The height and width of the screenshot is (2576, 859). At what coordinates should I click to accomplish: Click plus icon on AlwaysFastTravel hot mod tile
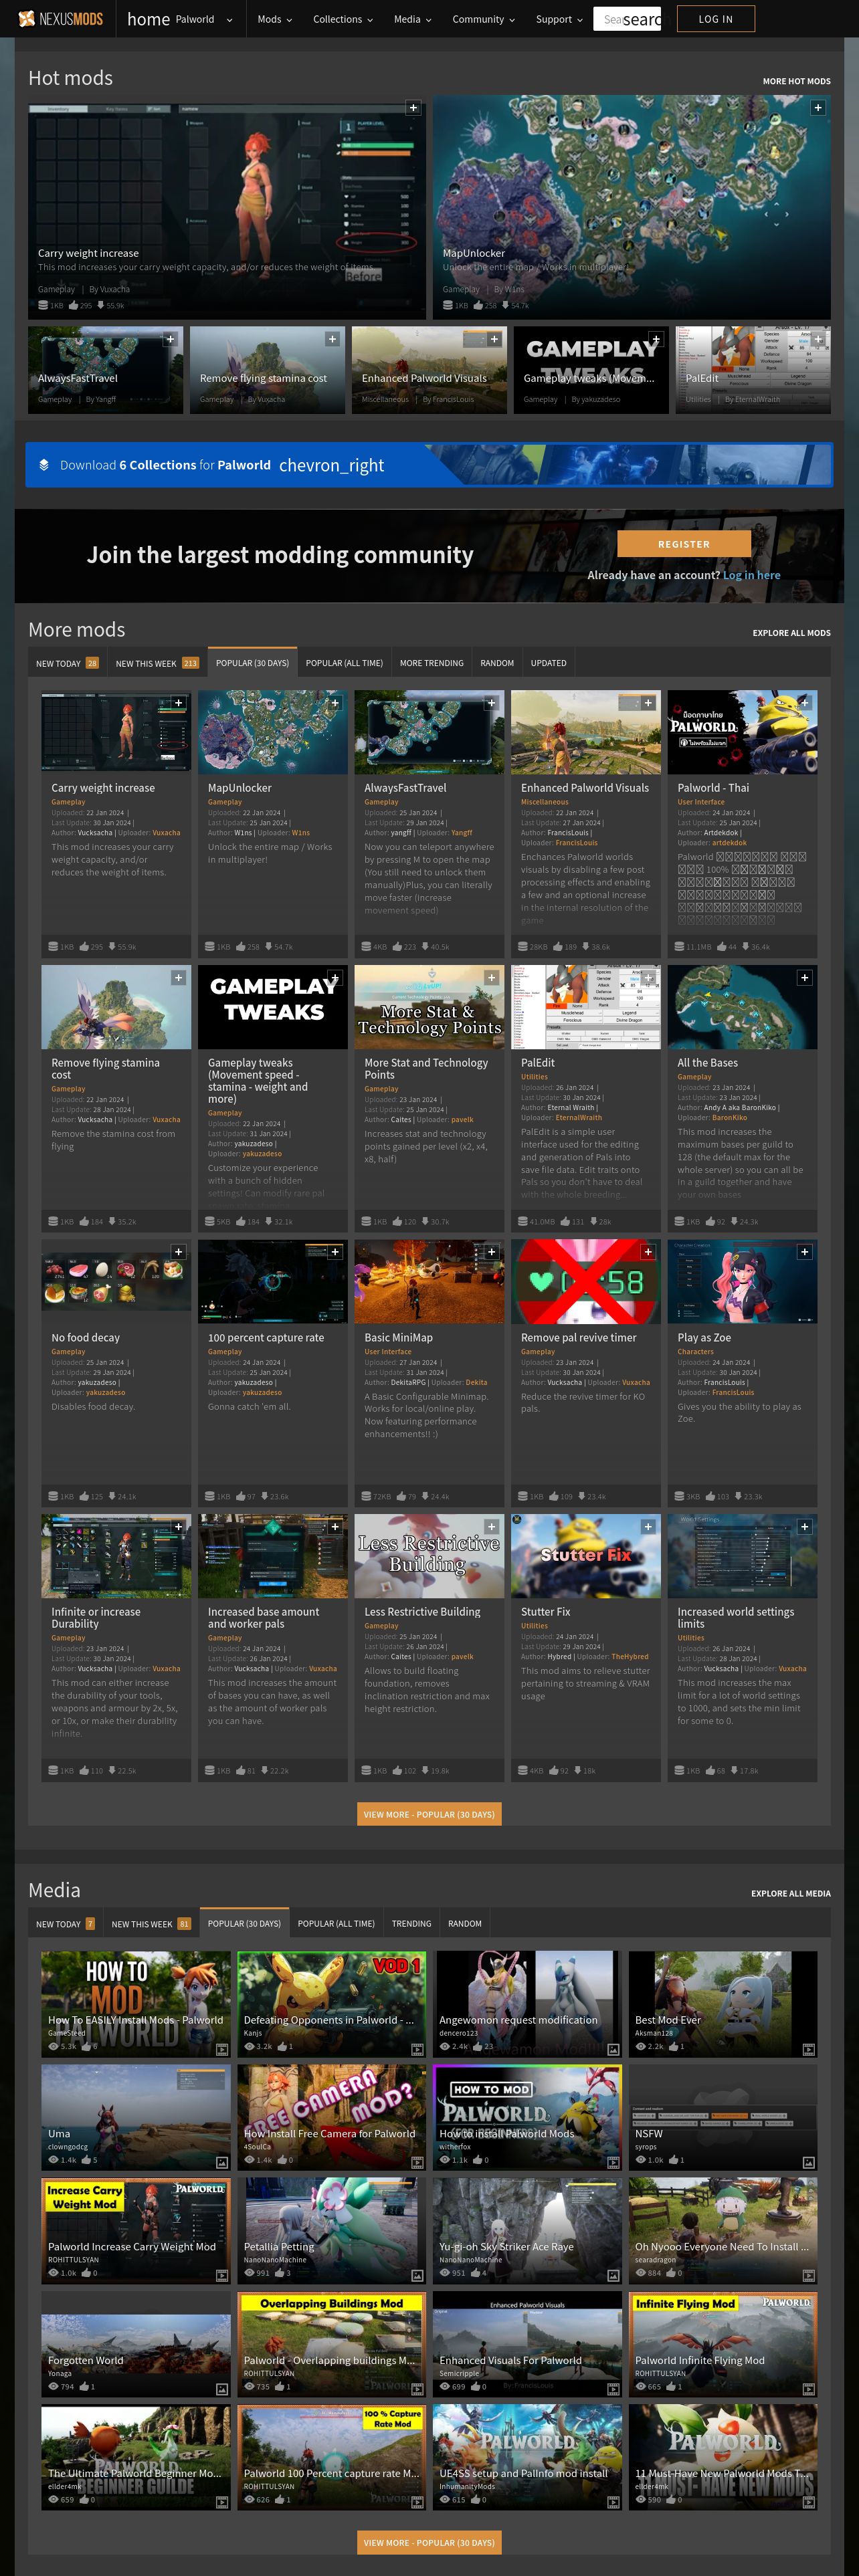[170, 339]
